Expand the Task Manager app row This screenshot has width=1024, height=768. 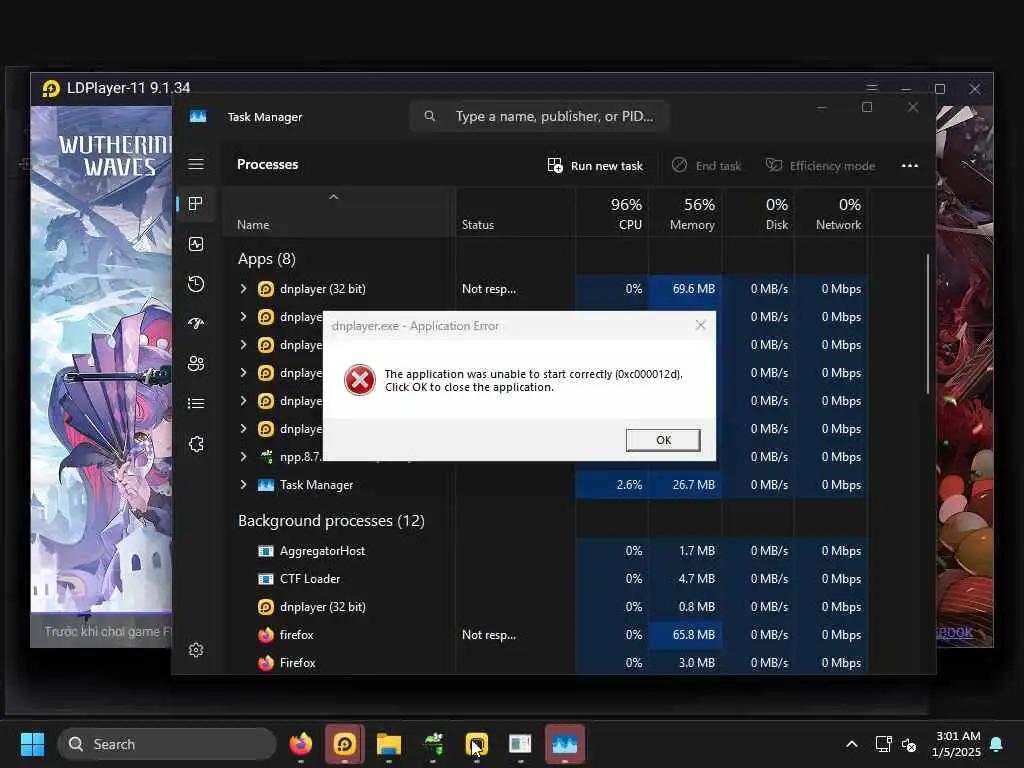[244, 485]
